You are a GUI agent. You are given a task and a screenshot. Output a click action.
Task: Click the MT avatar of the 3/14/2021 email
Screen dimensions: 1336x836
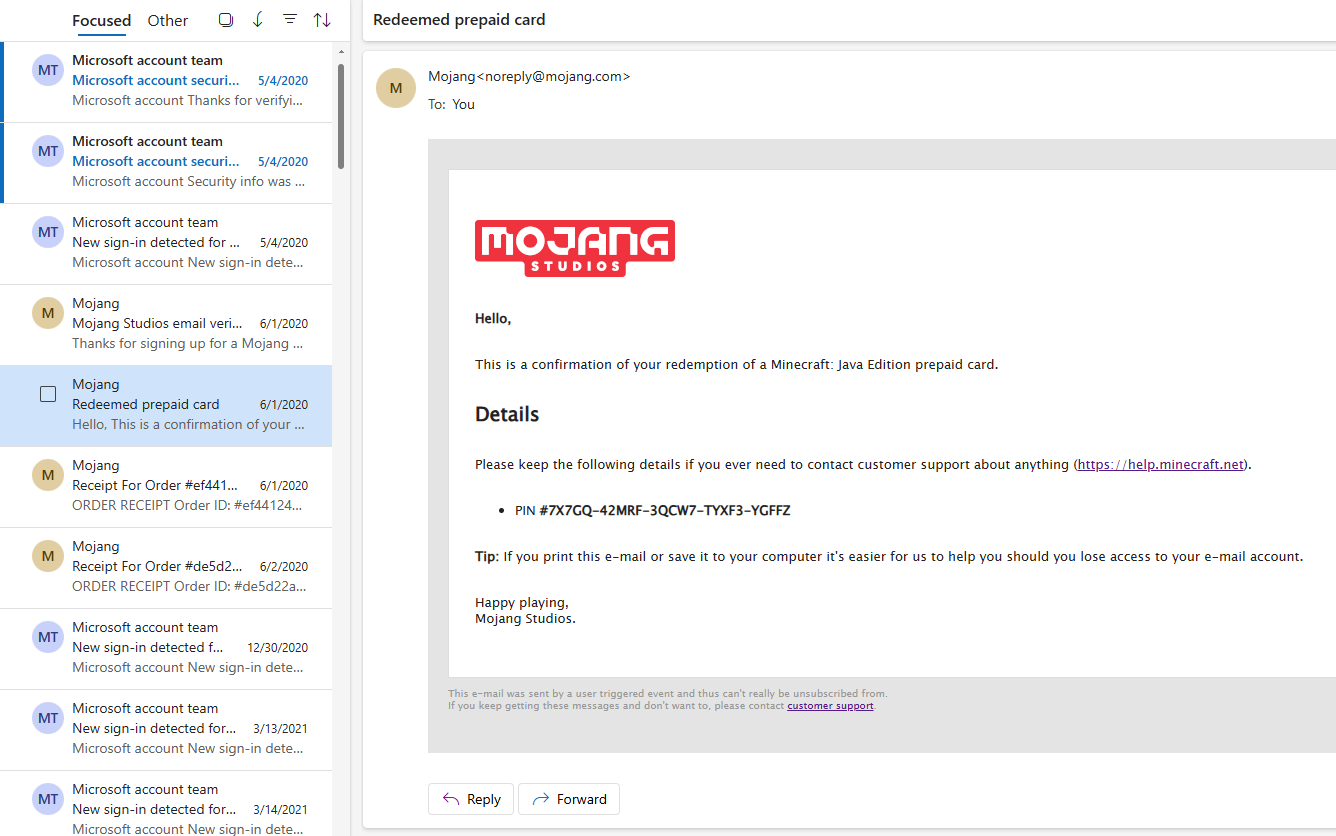point(48,799)
